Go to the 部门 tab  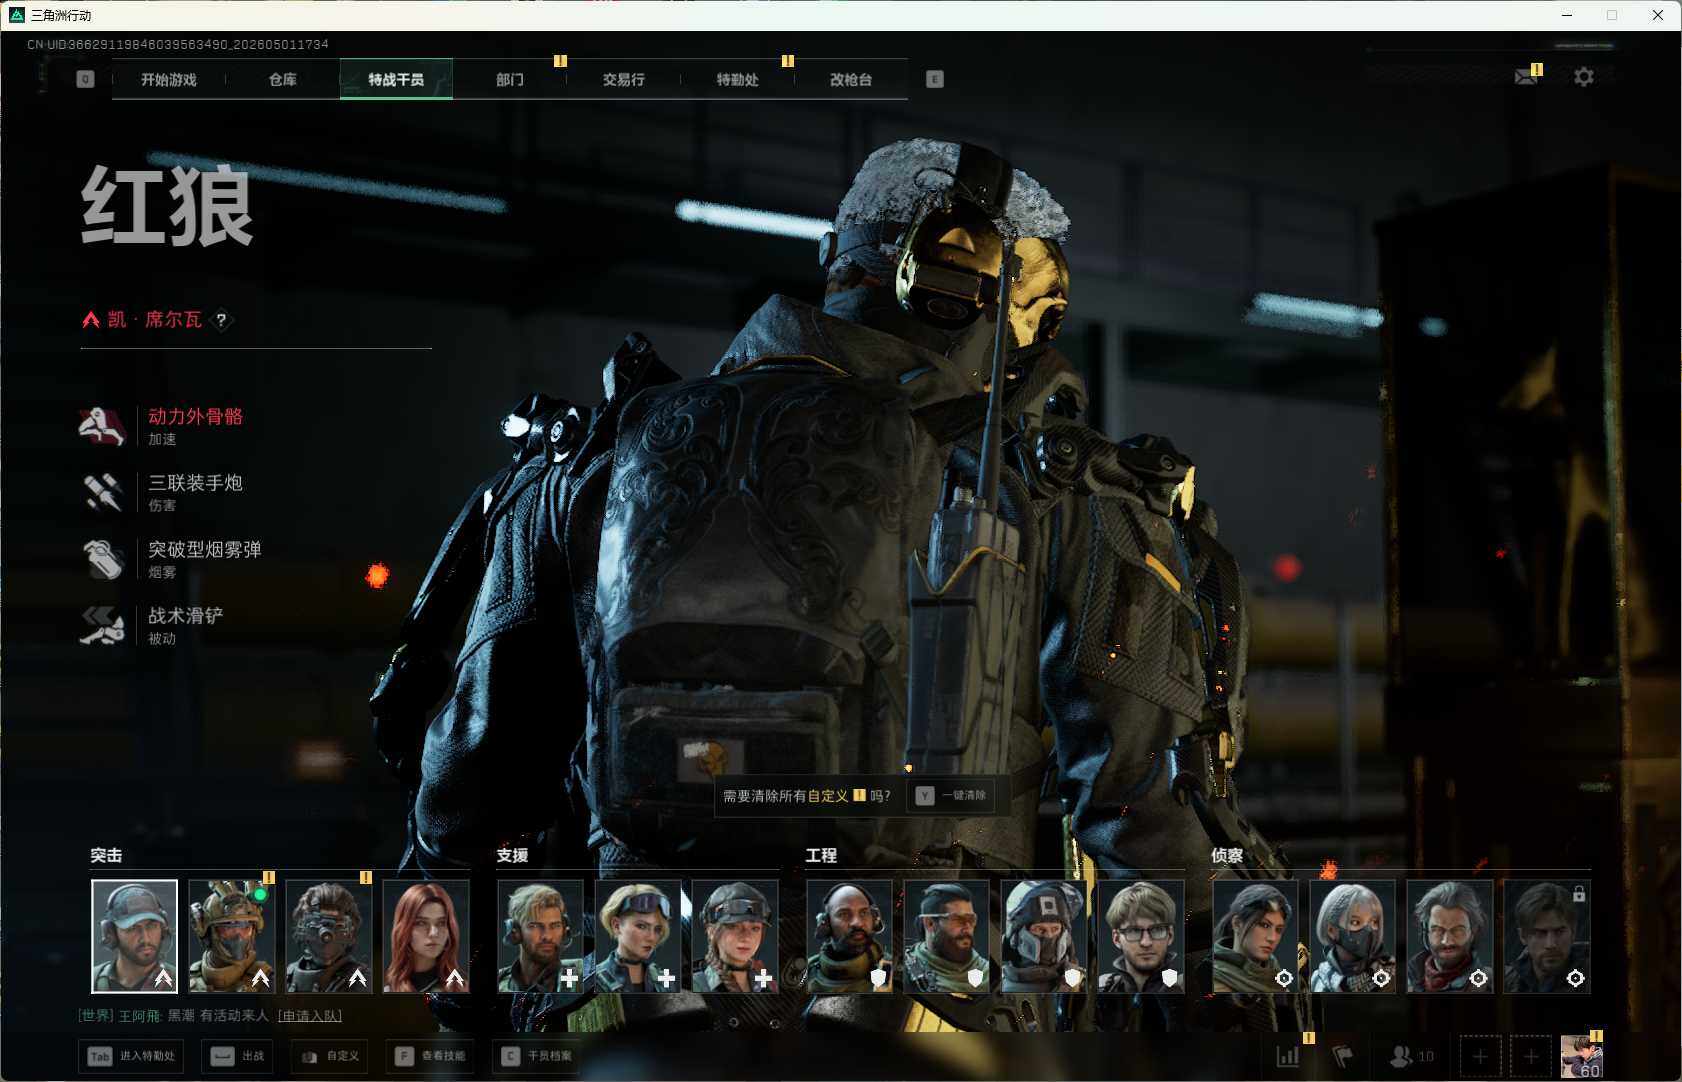click(510, 79)
